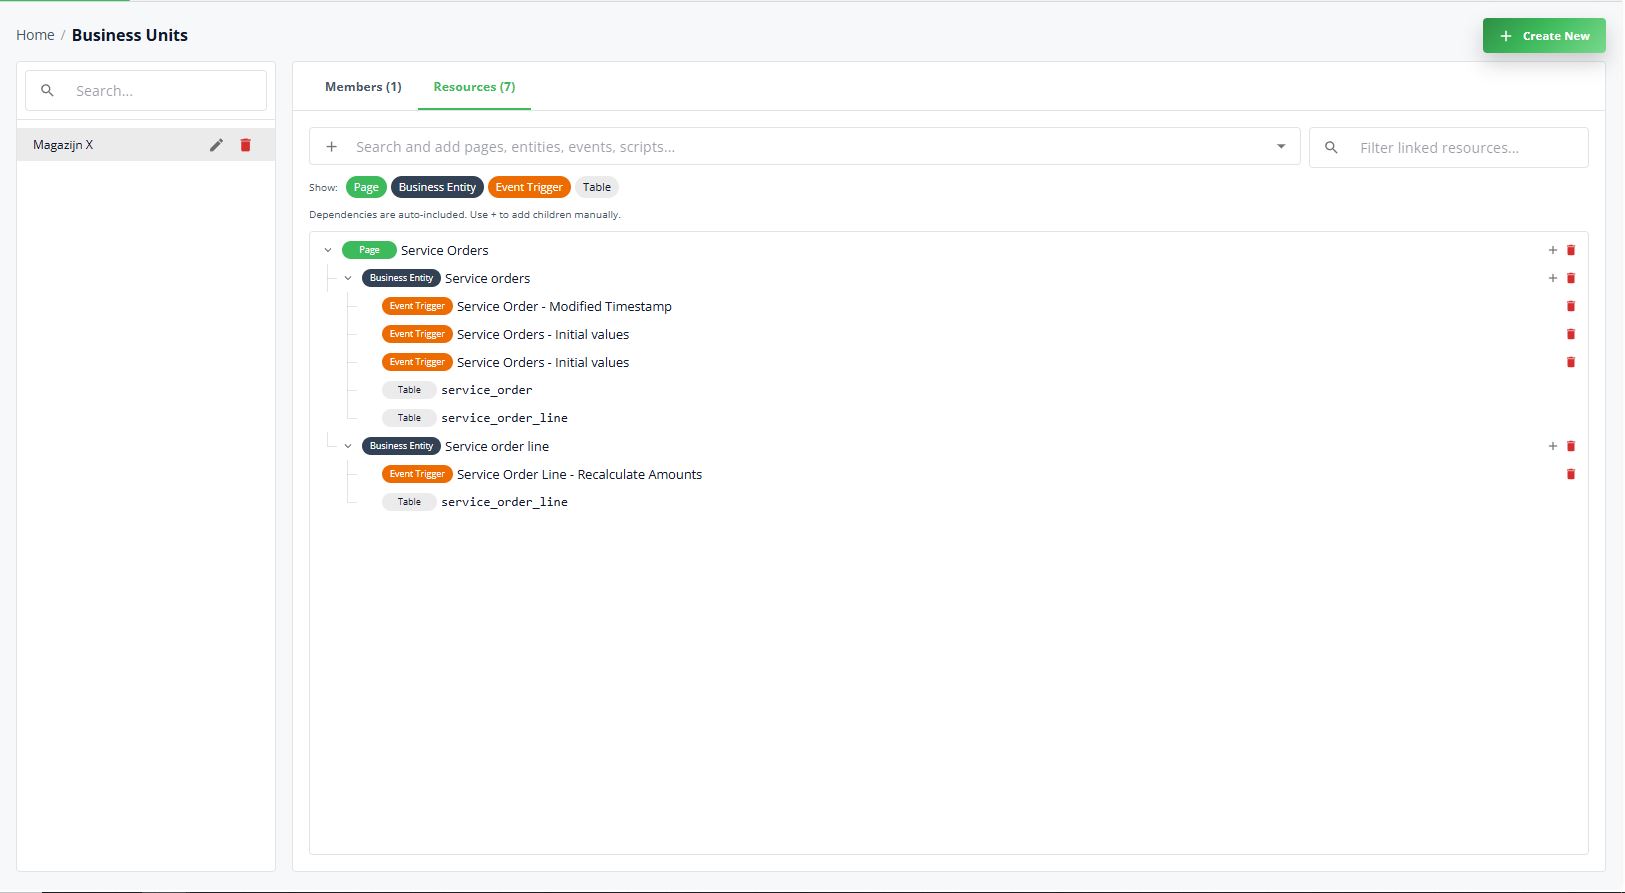
Task: Click the magnifier icon in the sidebar search
Action: coord(47,90)
